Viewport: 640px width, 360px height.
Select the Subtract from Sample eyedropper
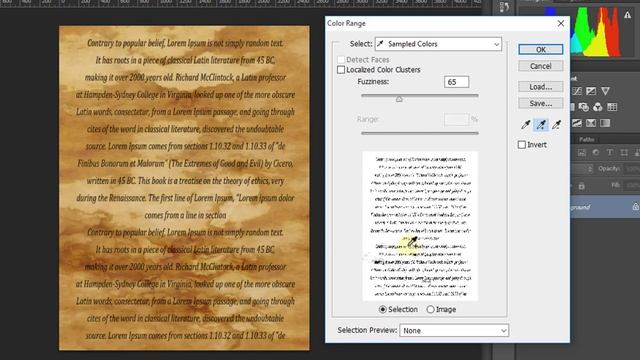pyautogui.click(x=556, y=124)
